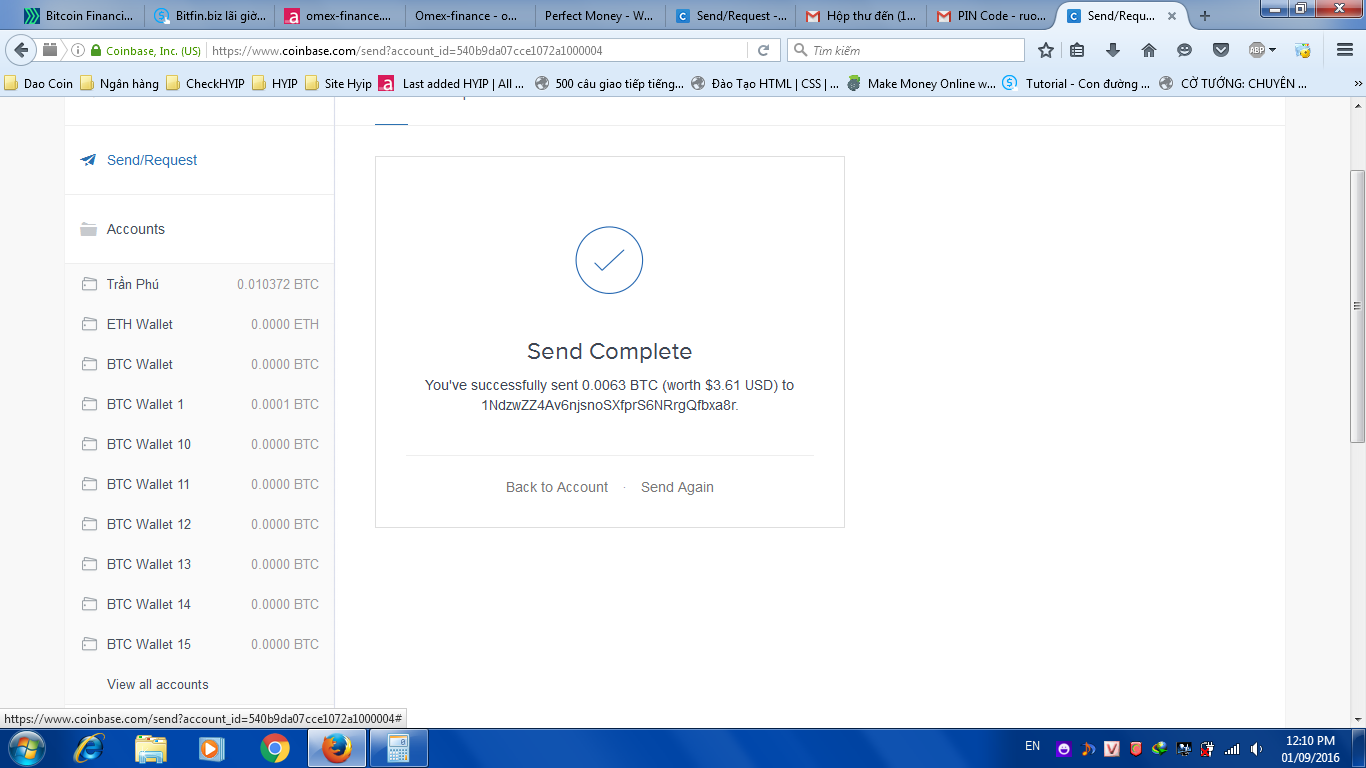Go to the Firefox Home icon
This screenshot has width=1366, height=768.
[1149, 50]
